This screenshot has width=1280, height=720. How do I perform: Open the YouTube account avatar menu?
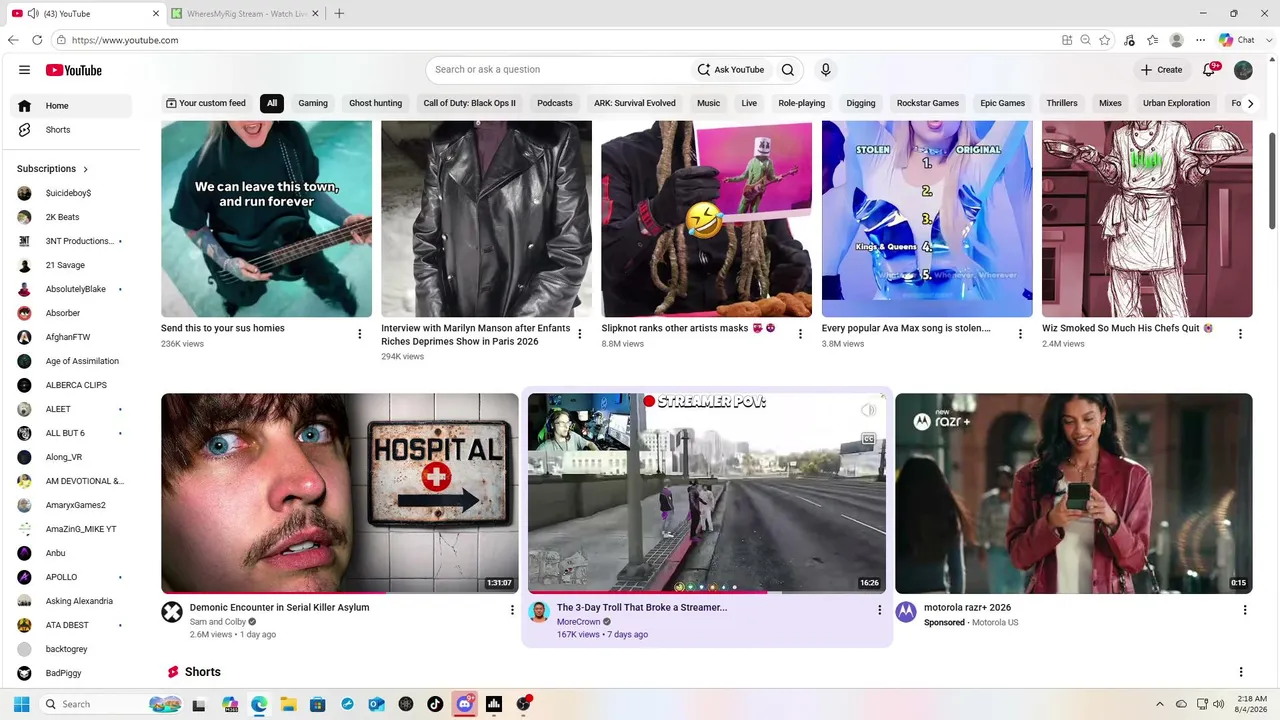click(1243, 70)
